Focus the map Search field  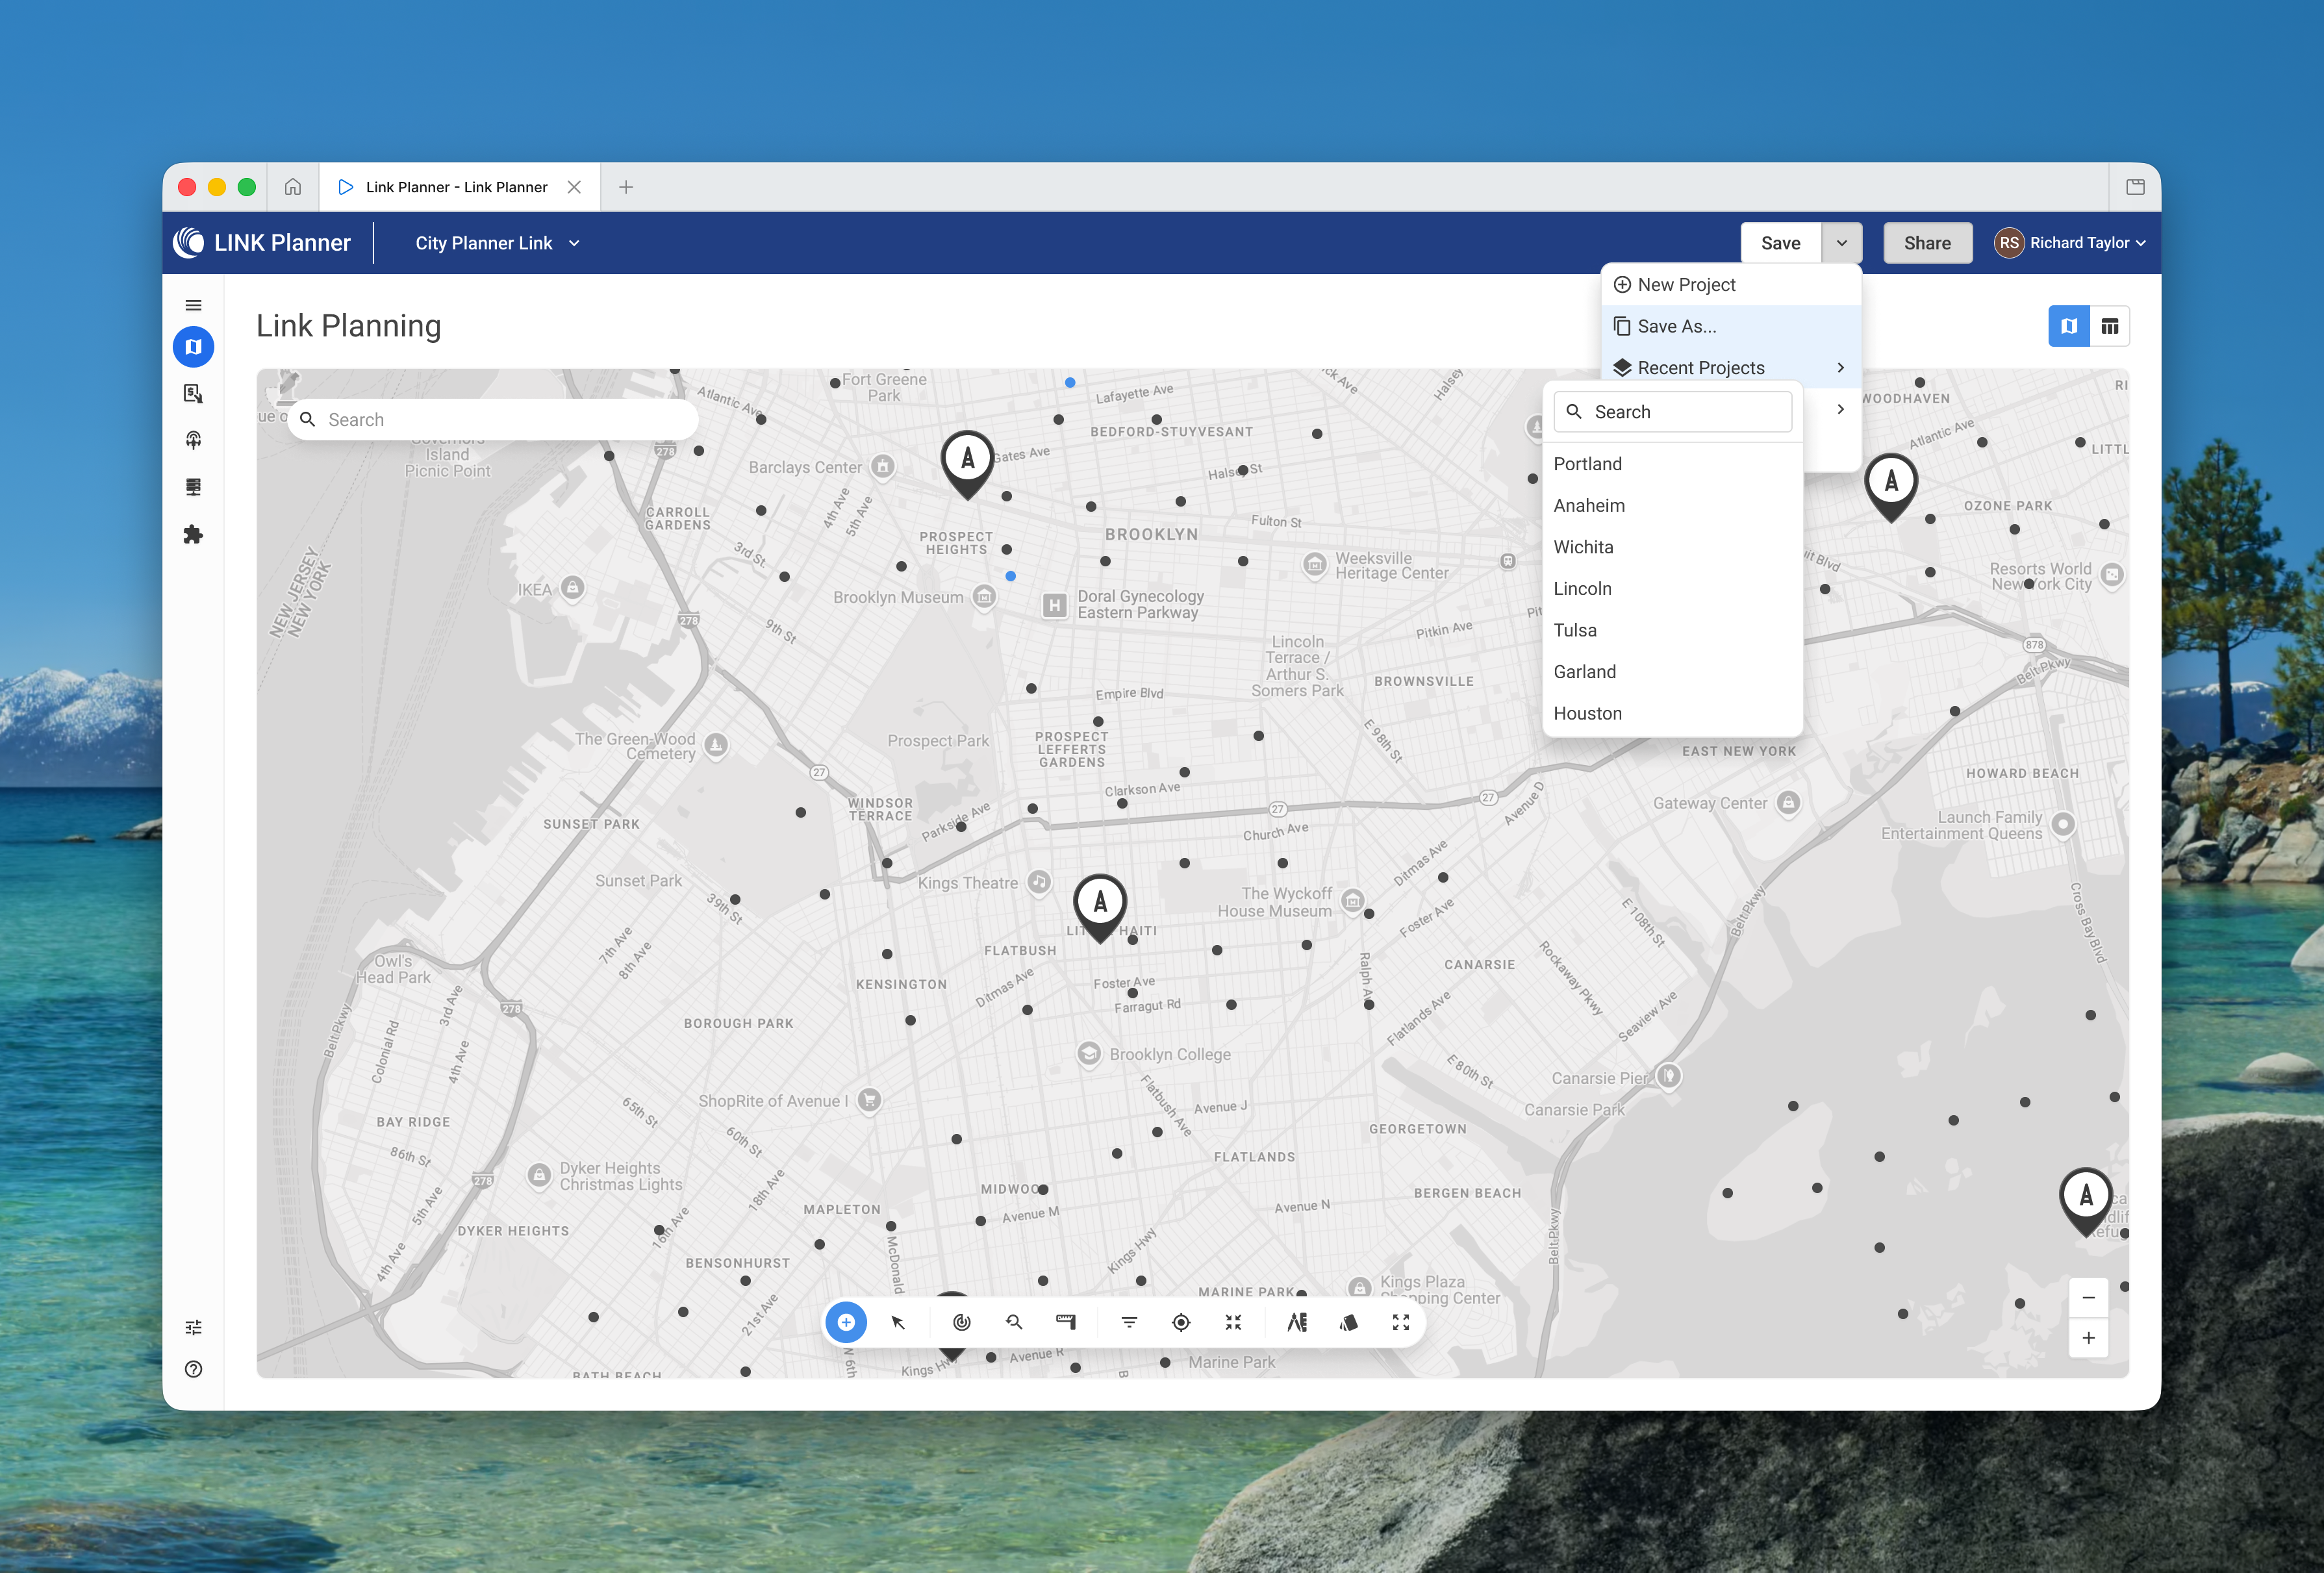(x=493, y=420)
